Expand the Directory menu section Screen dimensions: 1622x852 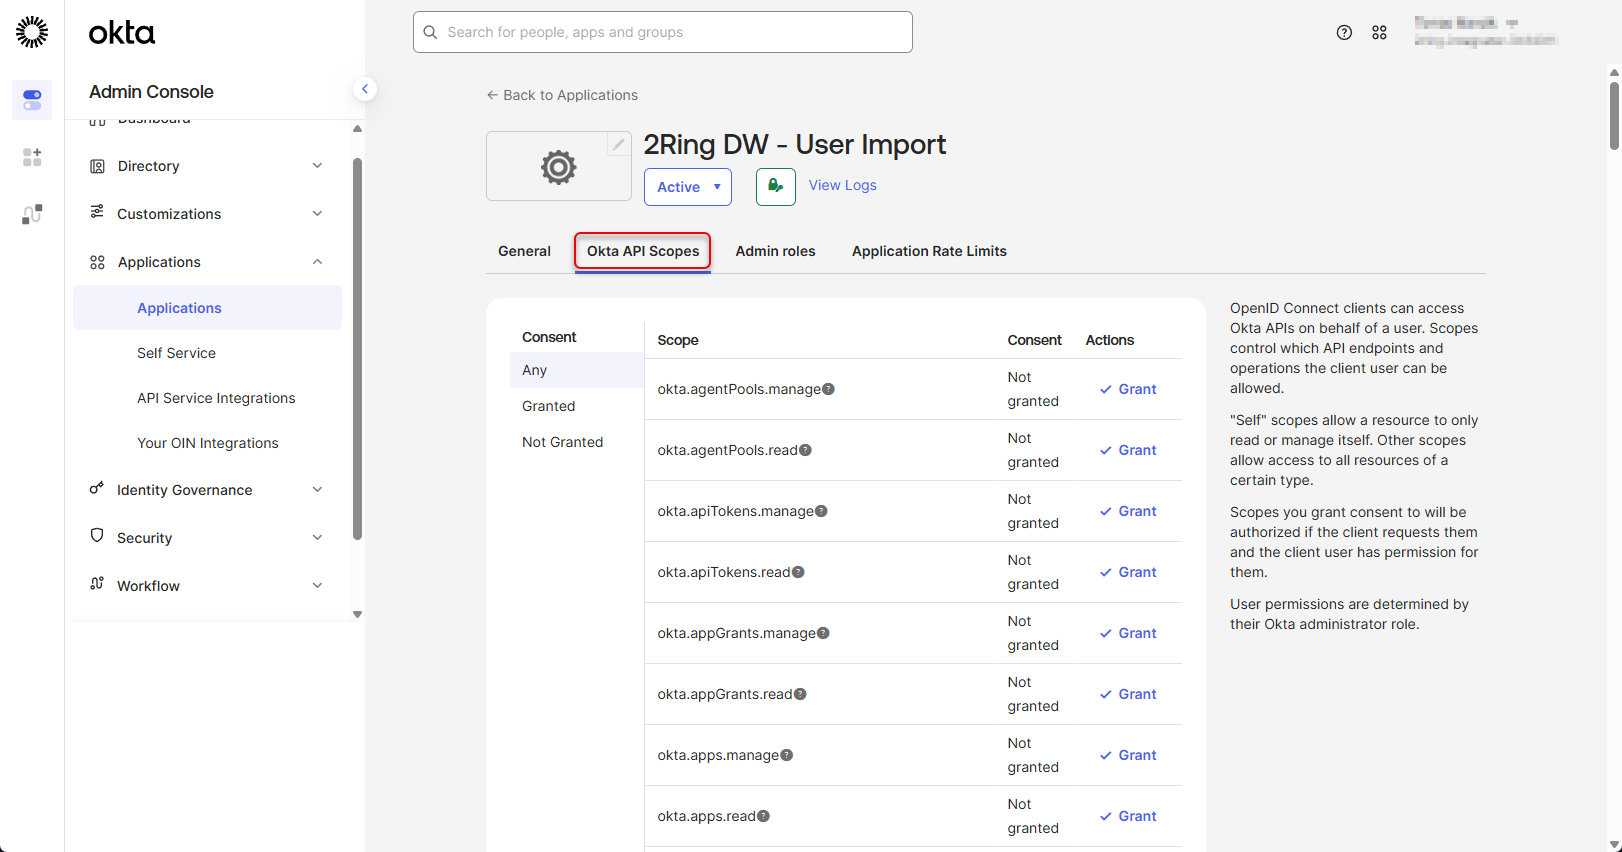pos(207,166)
